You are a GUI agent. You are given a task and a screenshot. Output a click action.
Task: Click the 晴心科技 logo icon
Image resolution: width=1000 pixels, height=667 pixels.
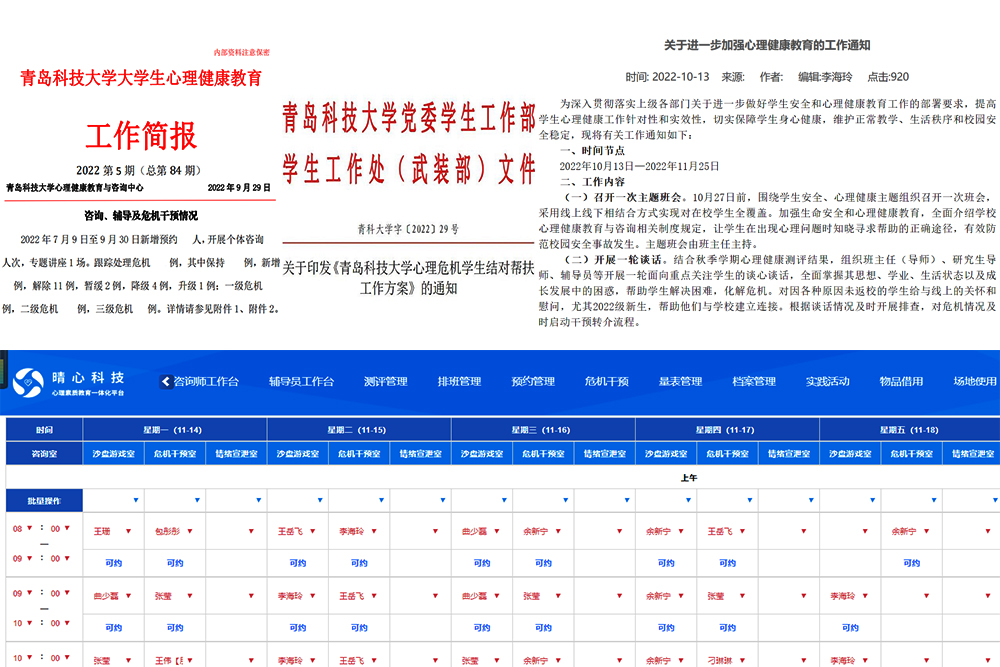[x=29, y=380]
